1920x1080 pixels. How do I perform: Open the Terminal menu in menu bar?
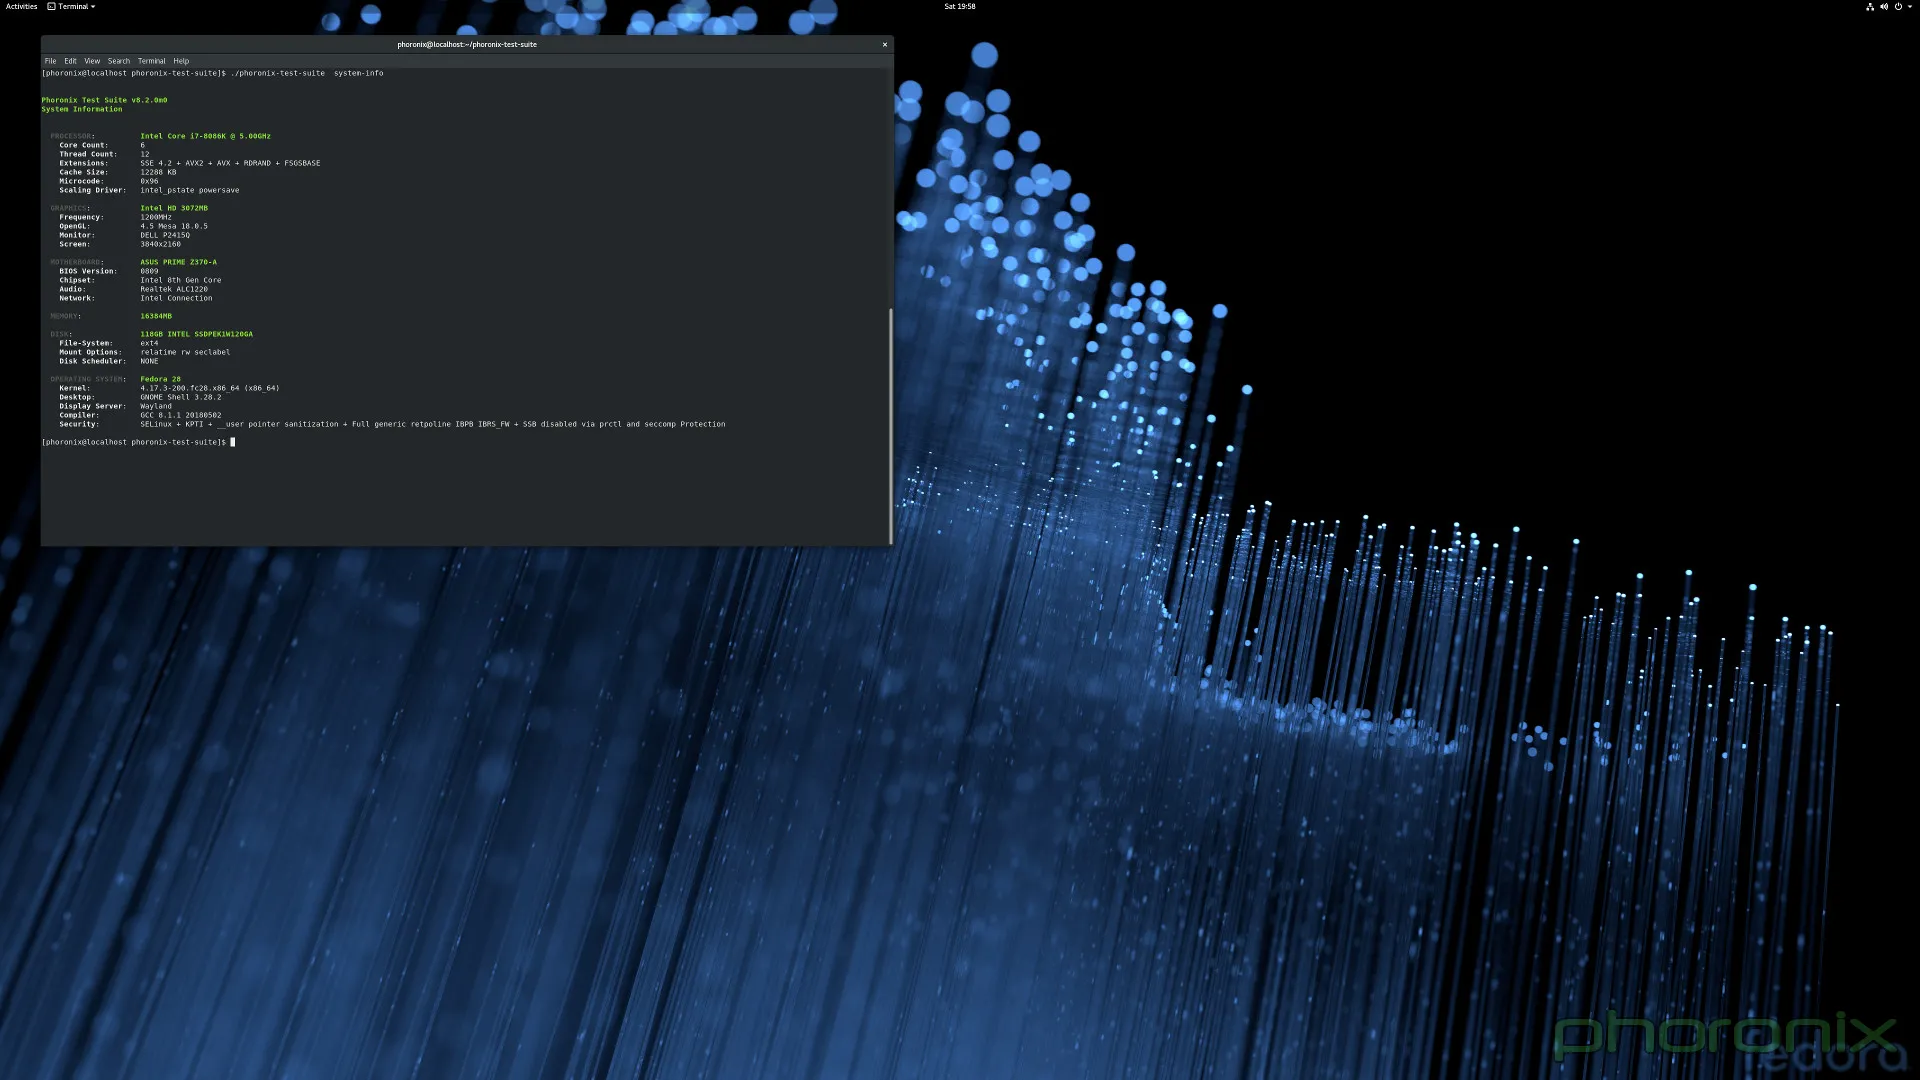point(151,61)
